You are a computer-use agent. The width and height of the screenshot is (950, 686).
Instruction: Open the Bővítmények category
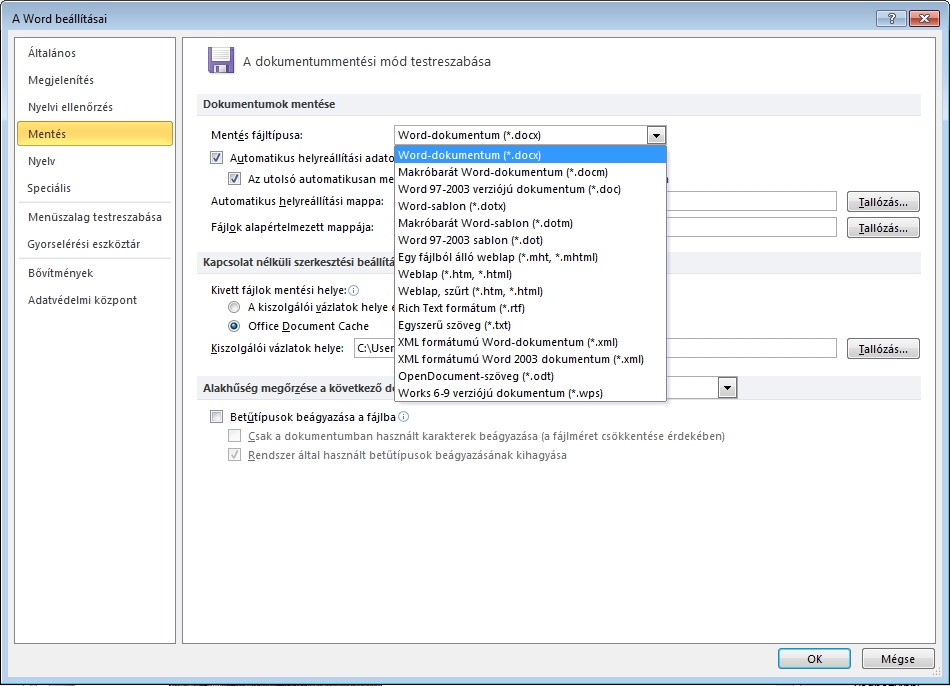(95, 273)
